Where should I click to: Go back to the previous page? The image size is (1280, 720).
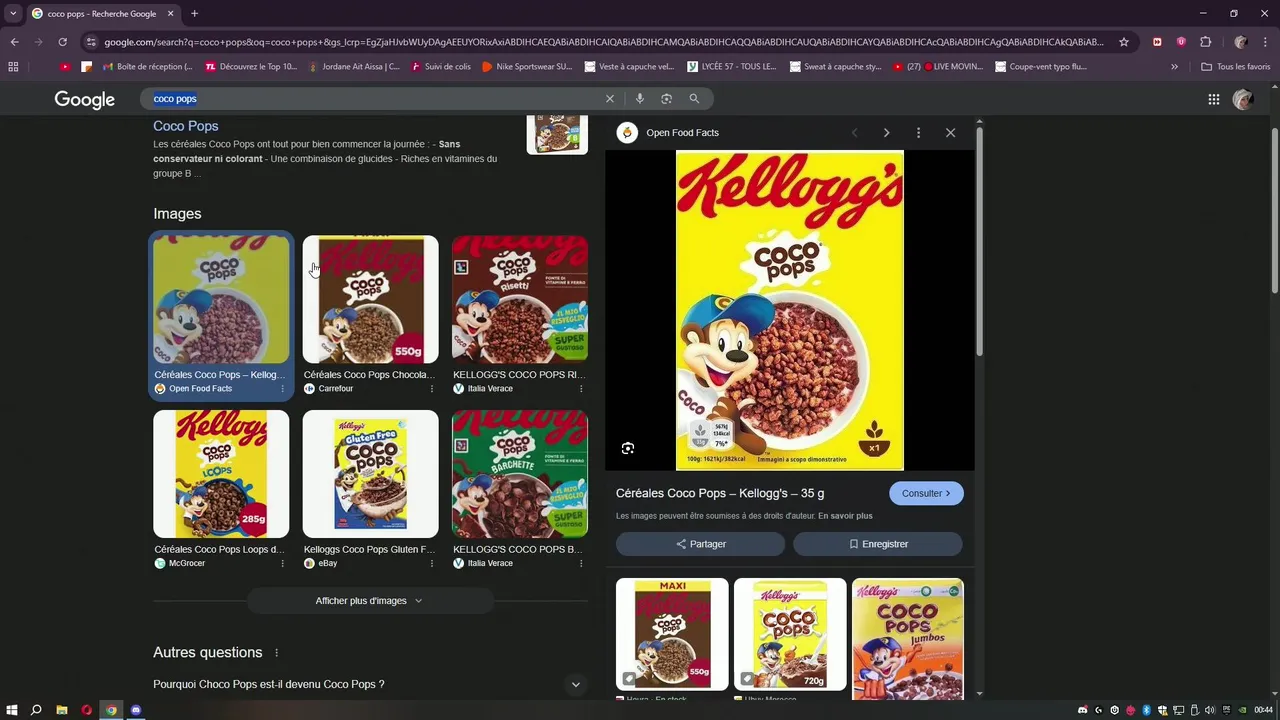[x=14, y=42]
